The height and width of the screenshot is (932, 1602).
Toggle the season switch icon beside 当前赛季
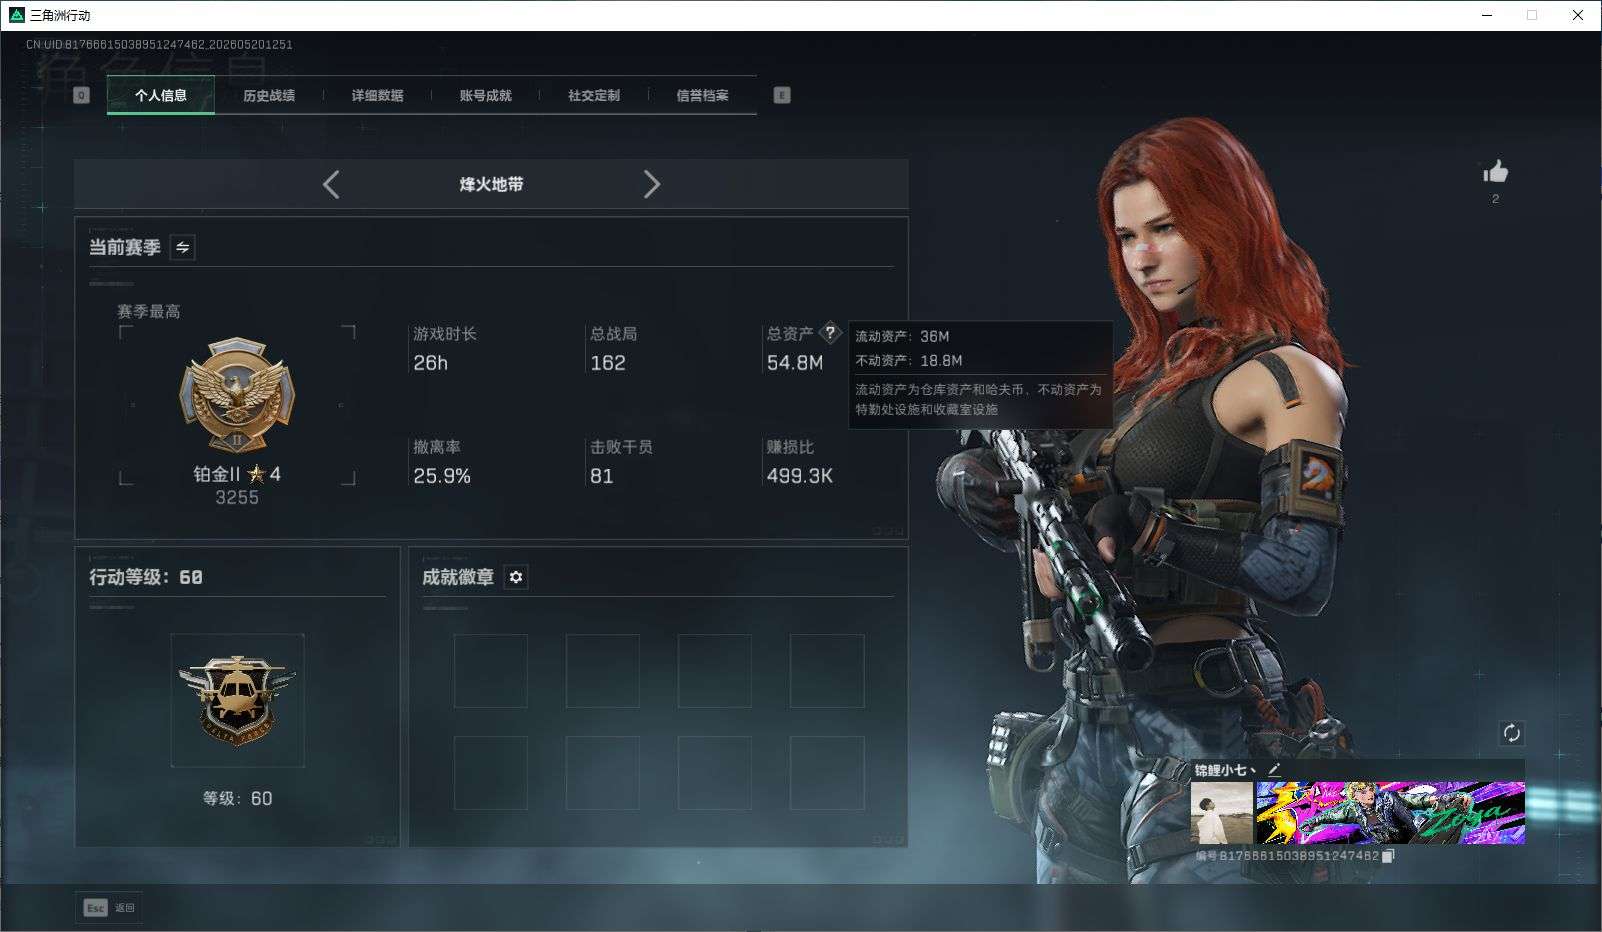tap(183, 247)
